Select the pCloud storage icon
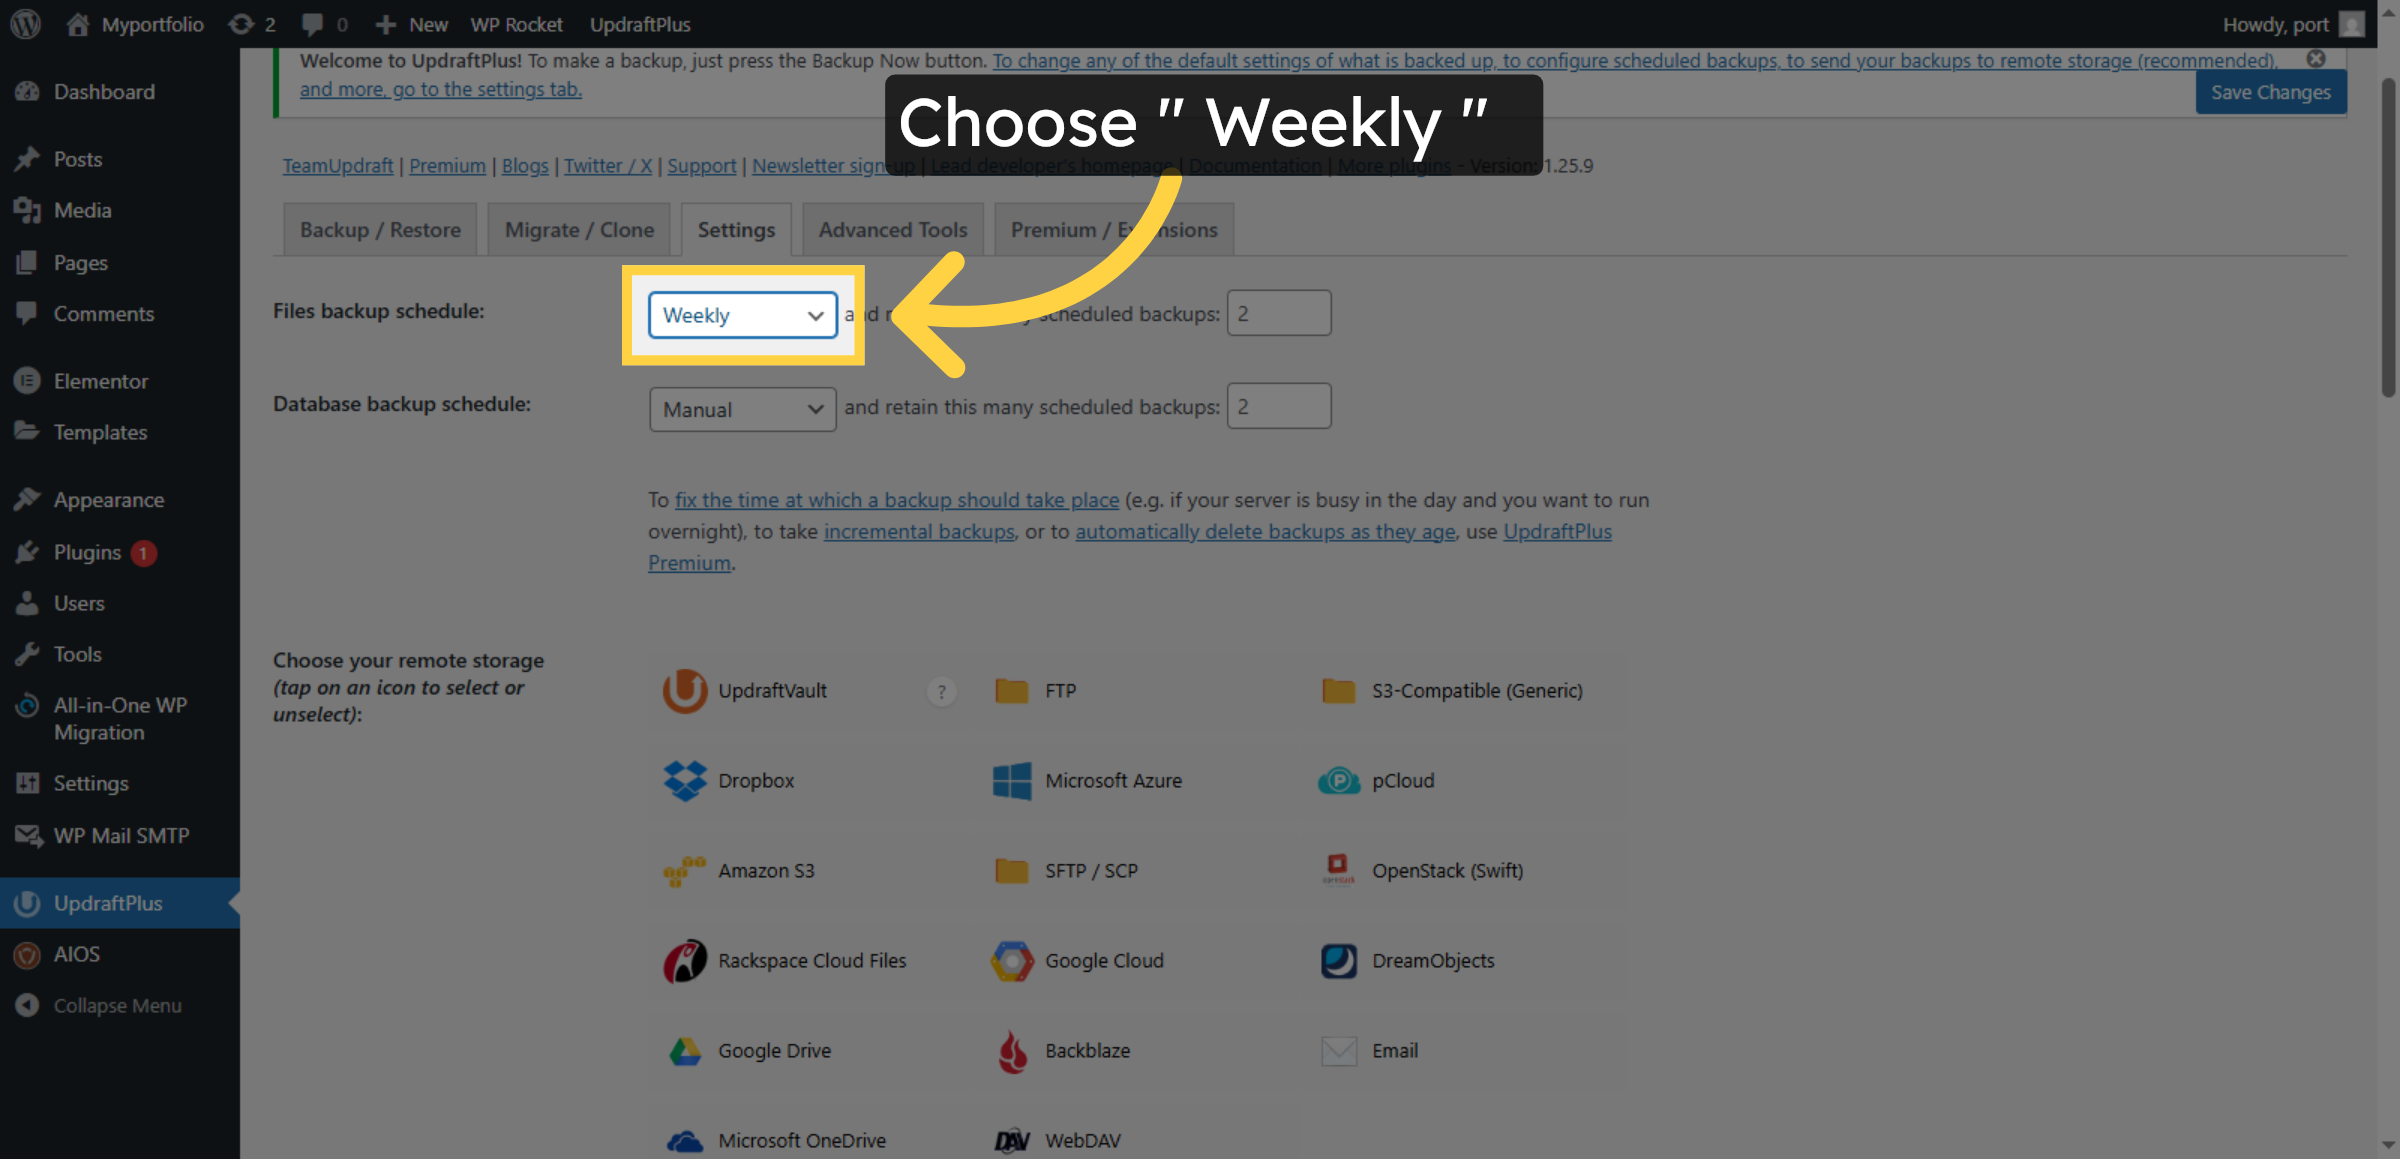 1339,781
